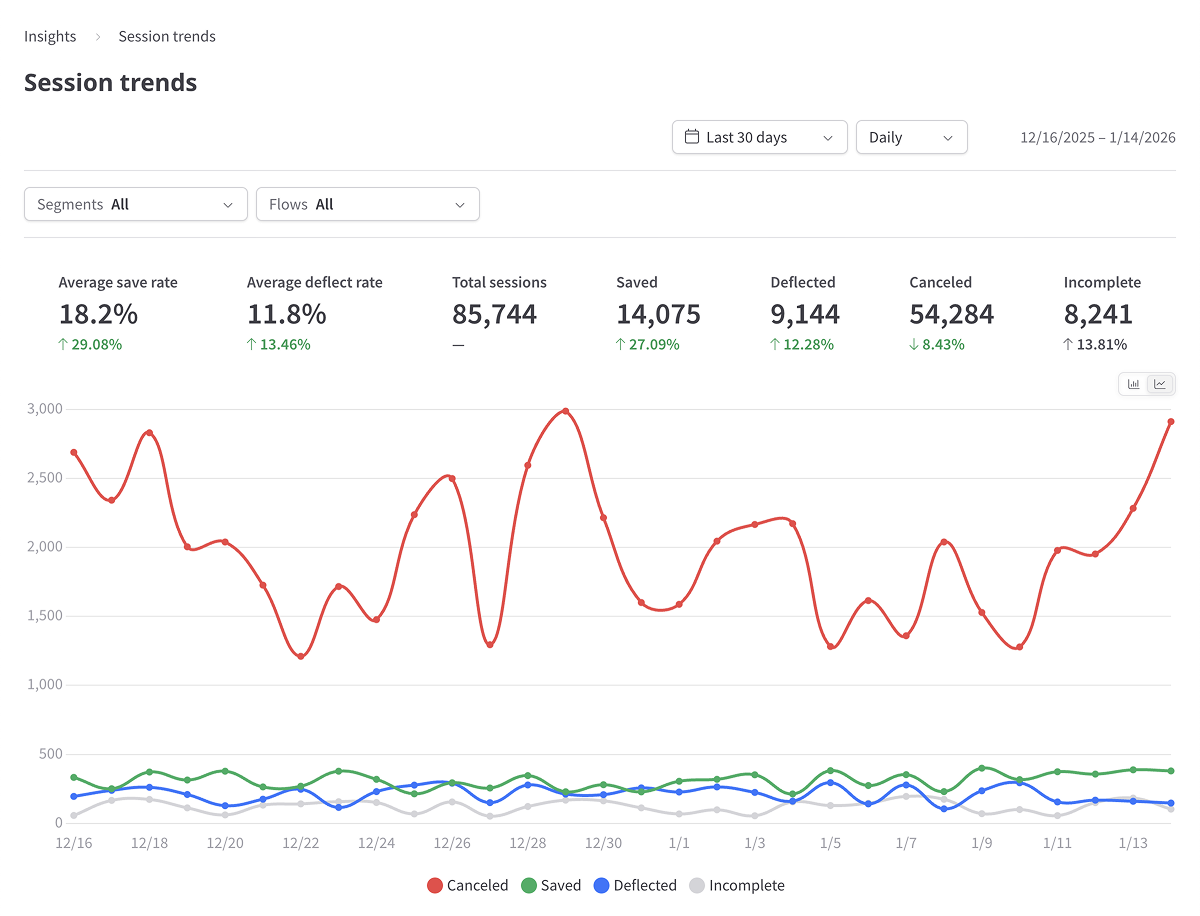Click the 12/16 – 1/14 date range text
This screenshot has width=1200, height=916.
click(x=1097, y=138)
